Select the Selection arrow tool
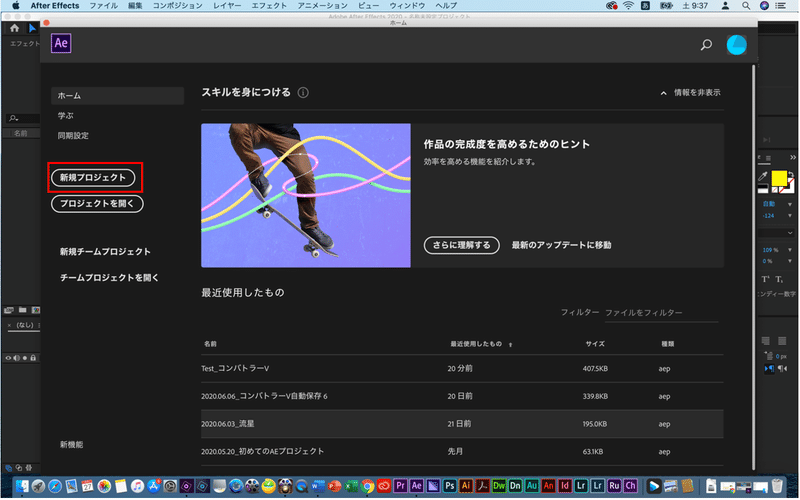 [x=32, y=28]
